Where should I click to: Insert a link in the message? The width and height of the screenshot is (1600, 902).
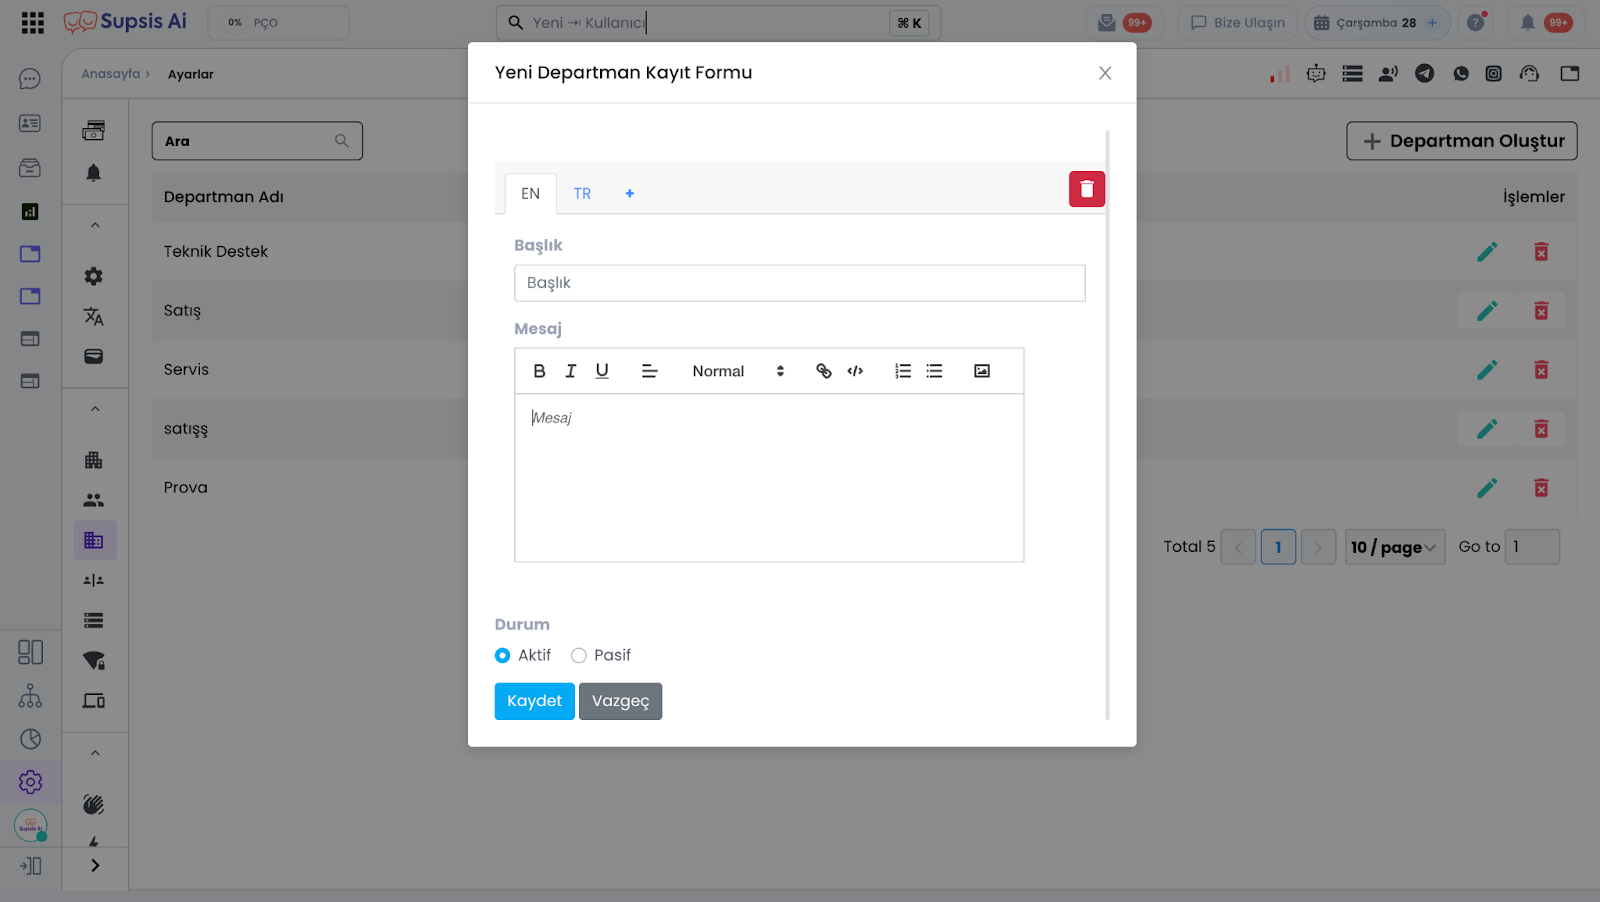(824, 371)
